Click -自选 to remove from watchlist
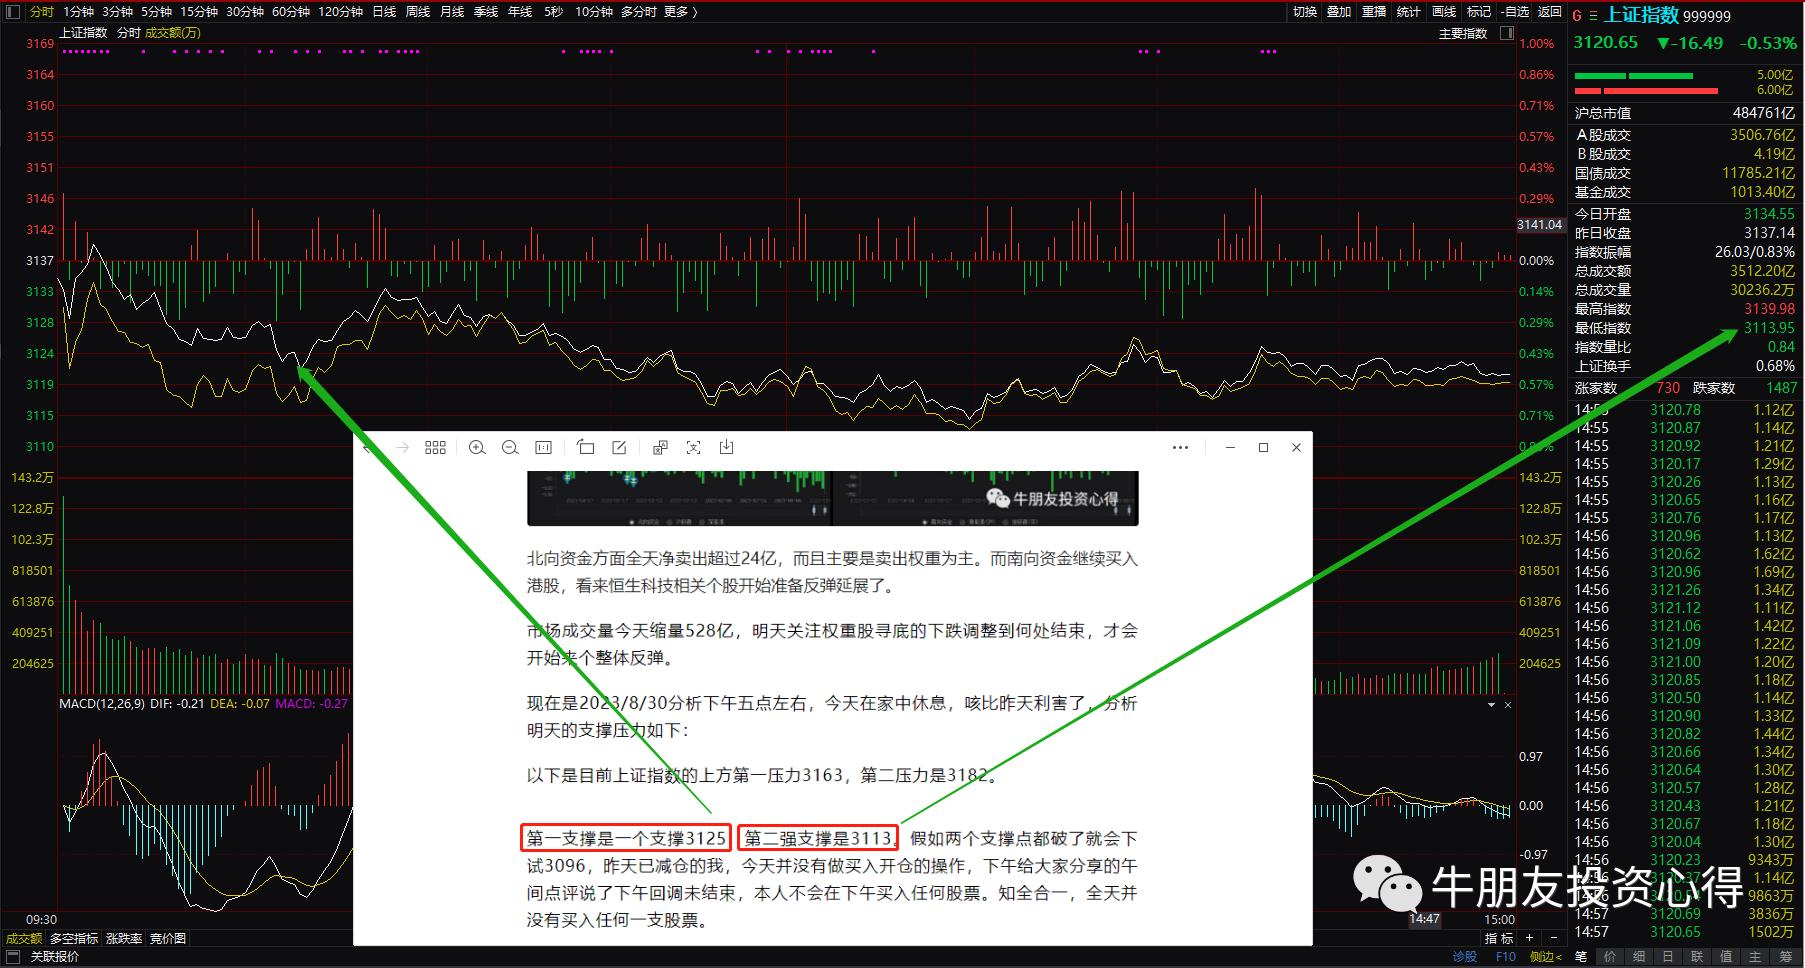This screenshot has width=1805, height=968. pos(1515,12)
